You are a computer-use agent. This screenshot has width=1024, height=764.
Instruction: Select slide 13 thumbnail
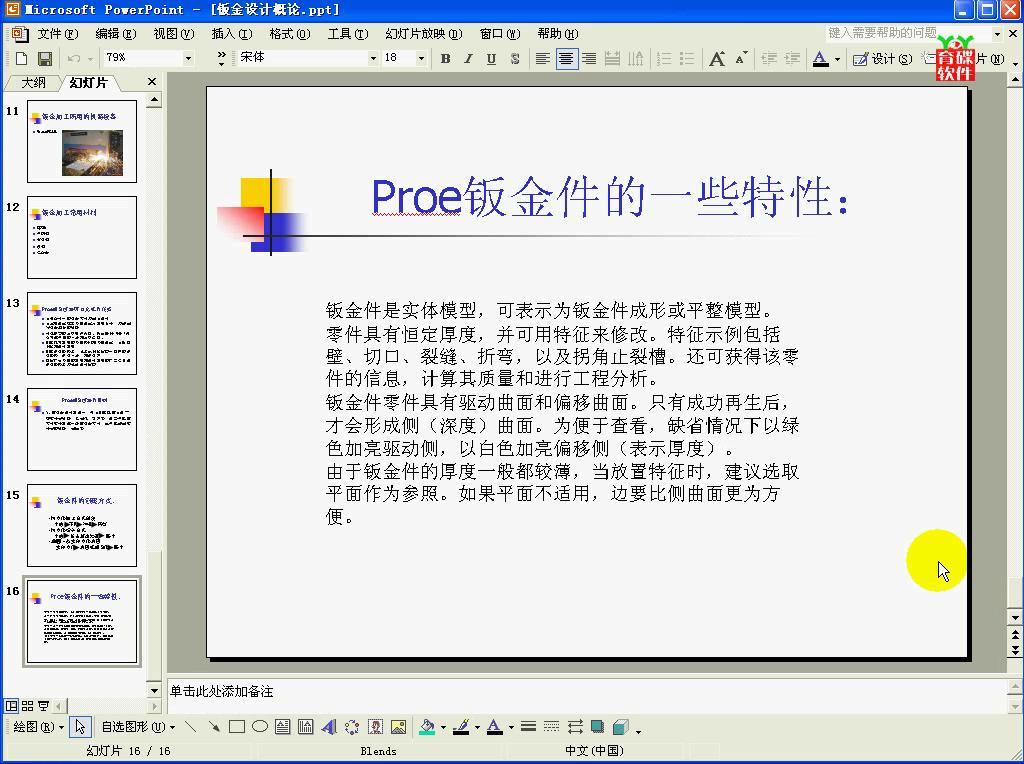click(x=82, y=333)
